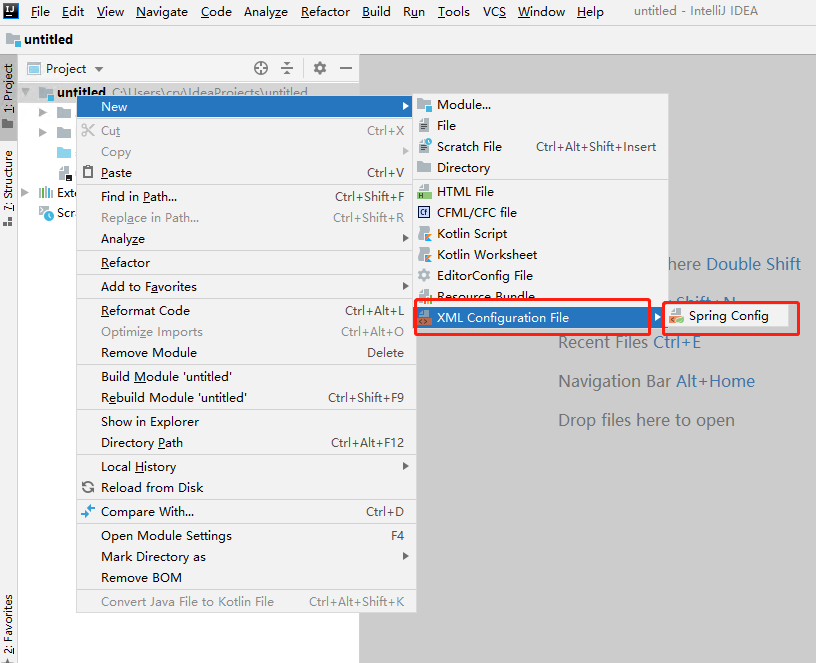Open the Edit menu
This screenshot has height=663, width=816.
pos(73,11)
